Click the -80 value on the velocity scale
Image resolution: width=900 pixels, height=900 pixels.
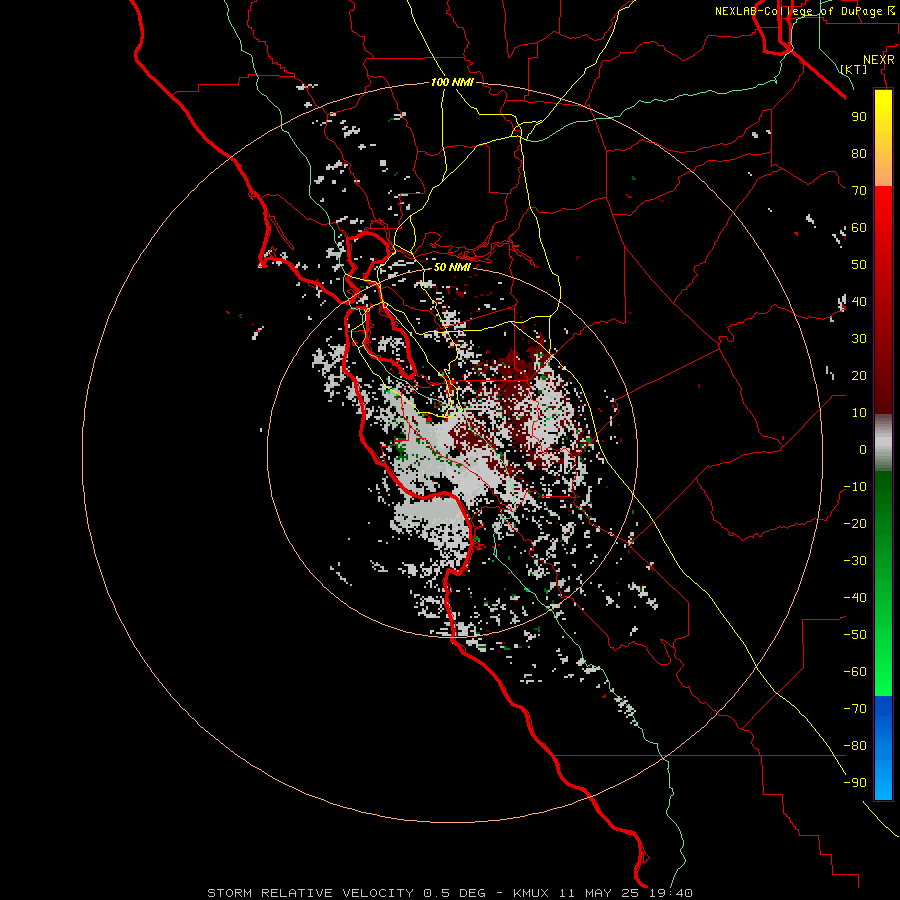pyautogui.click(x=855, y=746)
